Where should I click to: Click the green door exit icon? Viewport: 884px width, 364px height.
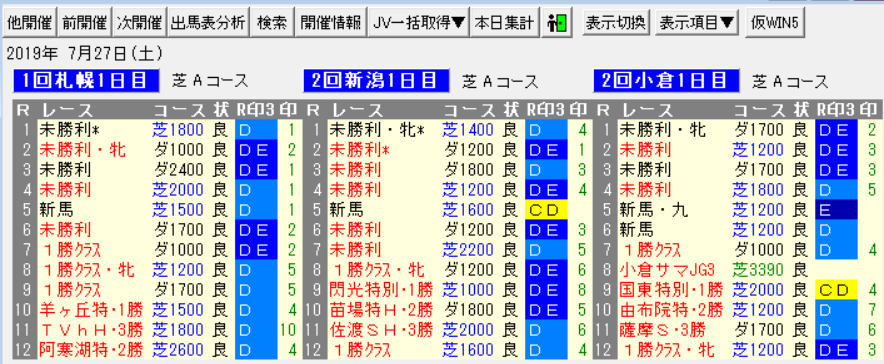tap(557, 23)
